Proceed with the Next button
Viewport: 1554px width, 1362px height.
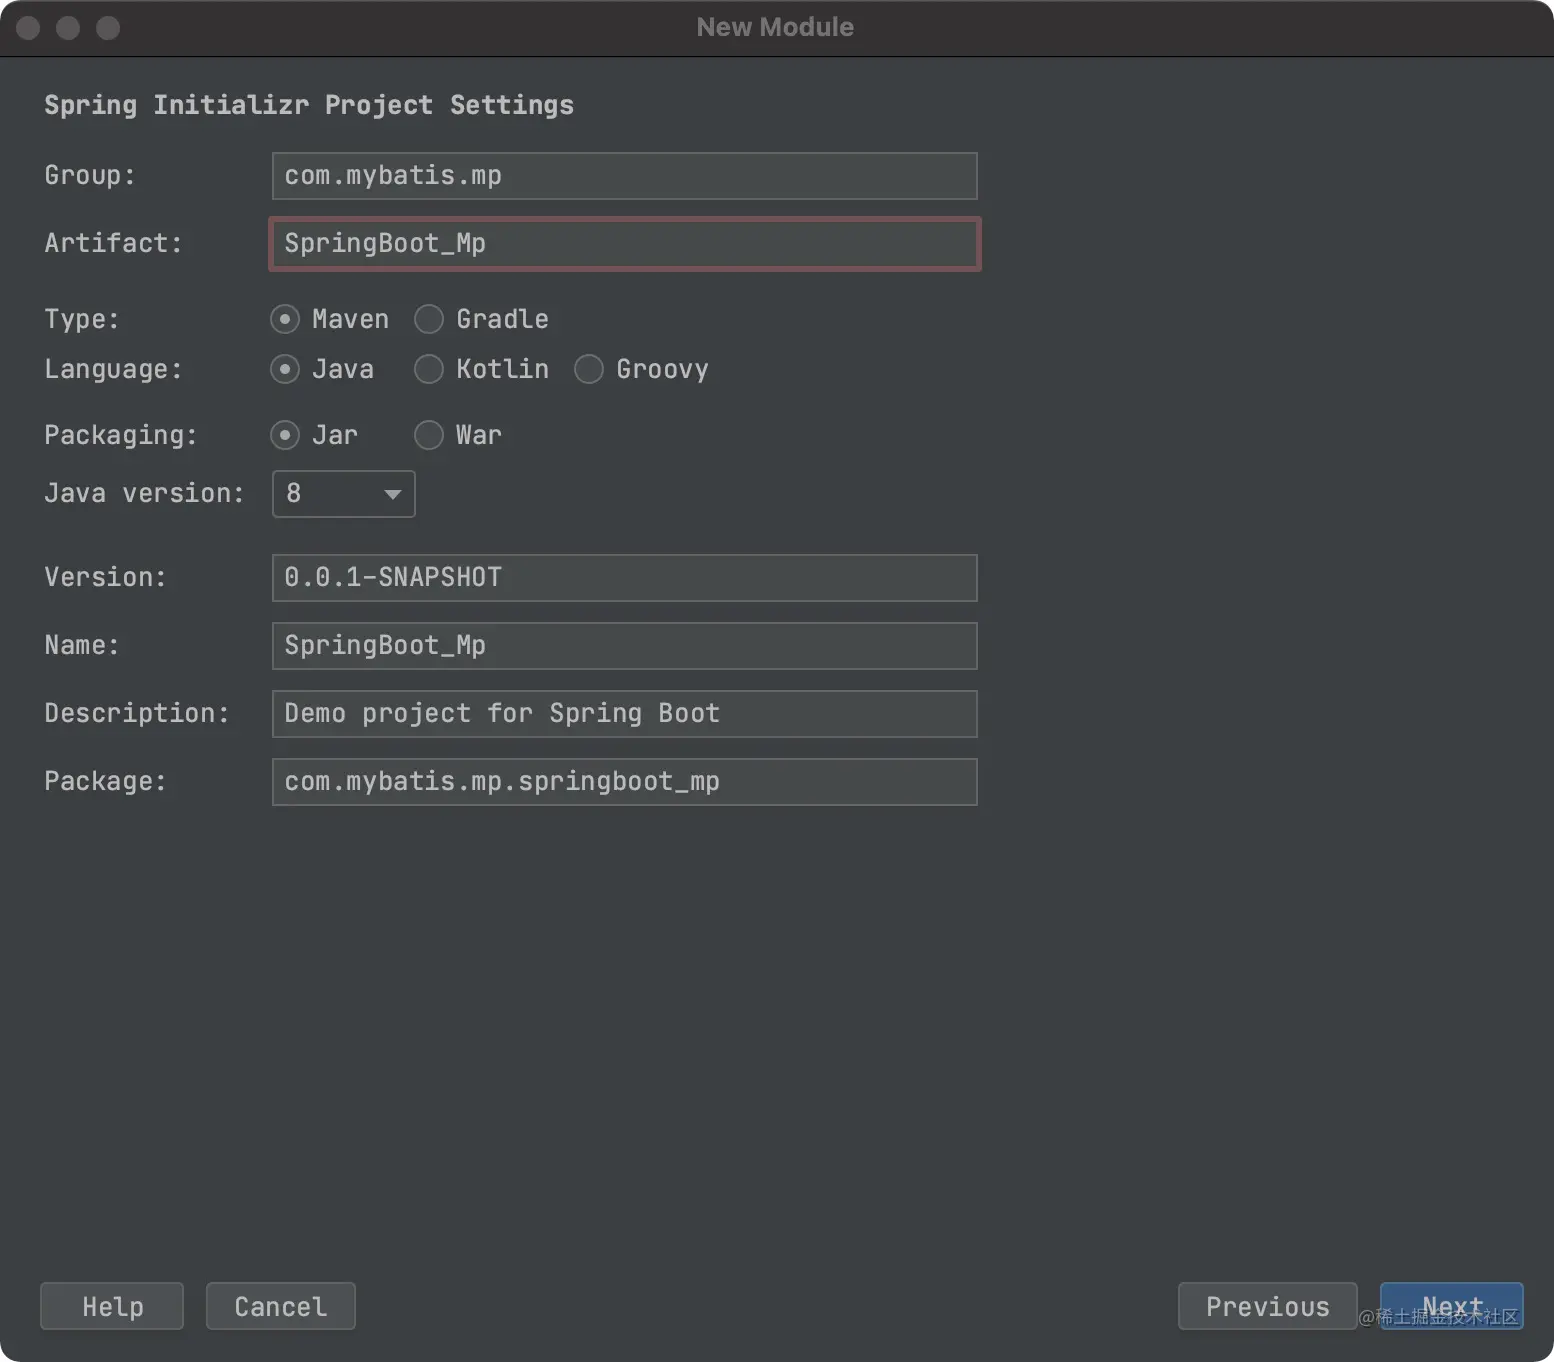tap(1451, 1306)
